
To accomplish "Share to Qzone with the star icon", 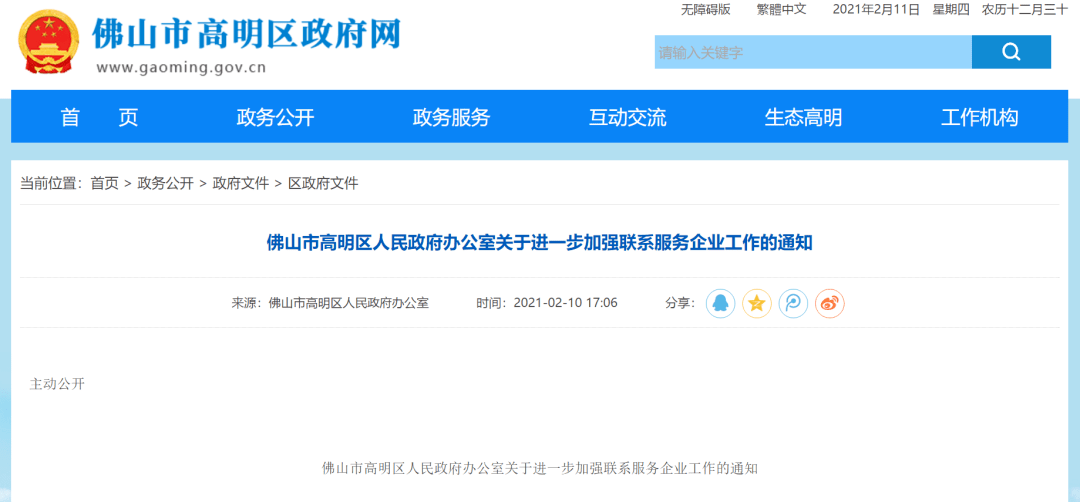I will coord(757,303).
